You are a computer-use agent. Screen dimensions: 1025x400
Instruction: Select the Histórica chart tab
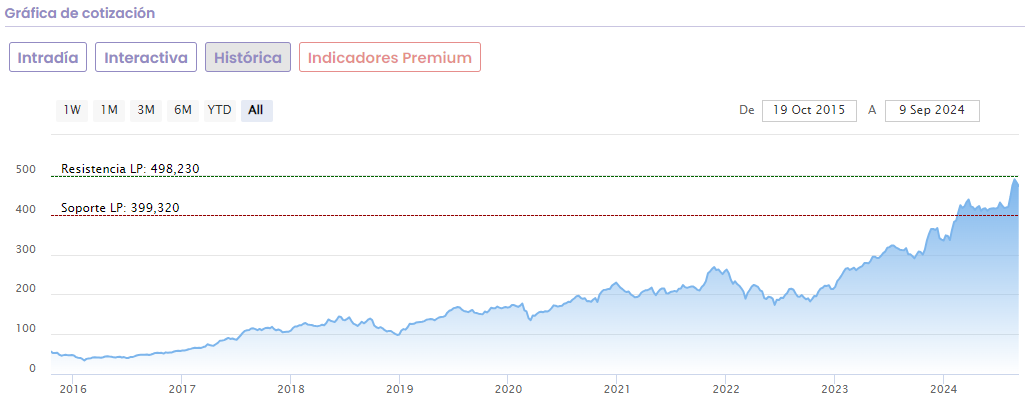[248, 57]
